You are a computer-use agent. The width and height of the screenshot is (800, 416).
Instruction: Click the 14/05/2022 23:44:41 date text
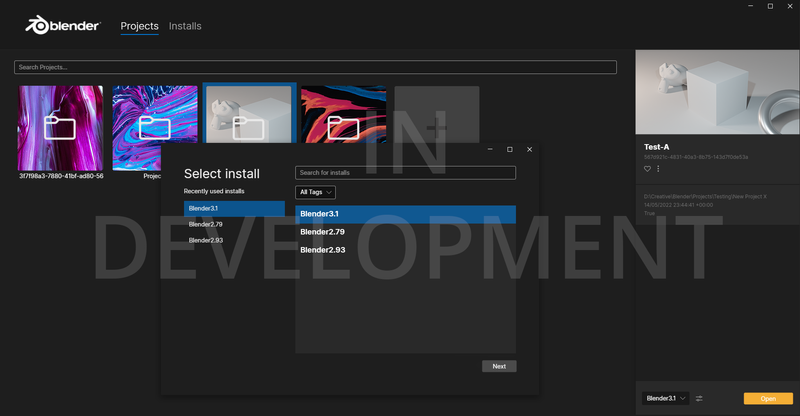(x=678, y=205)
